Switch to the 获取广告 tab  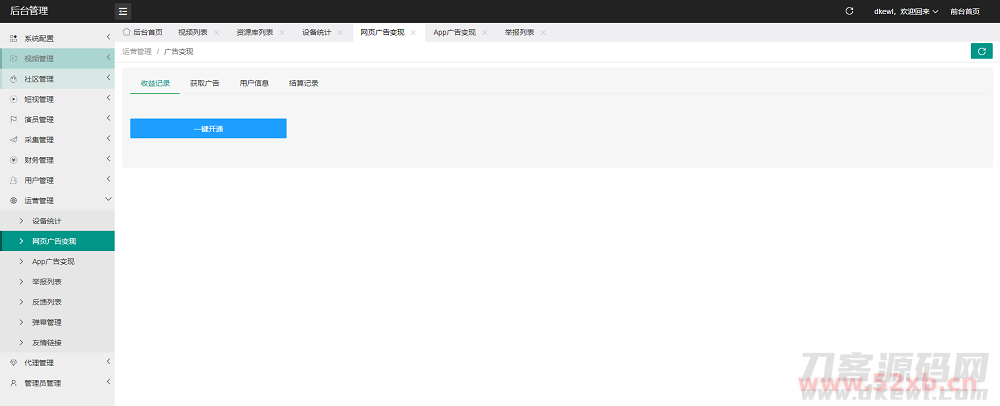(x=205, y=83)
